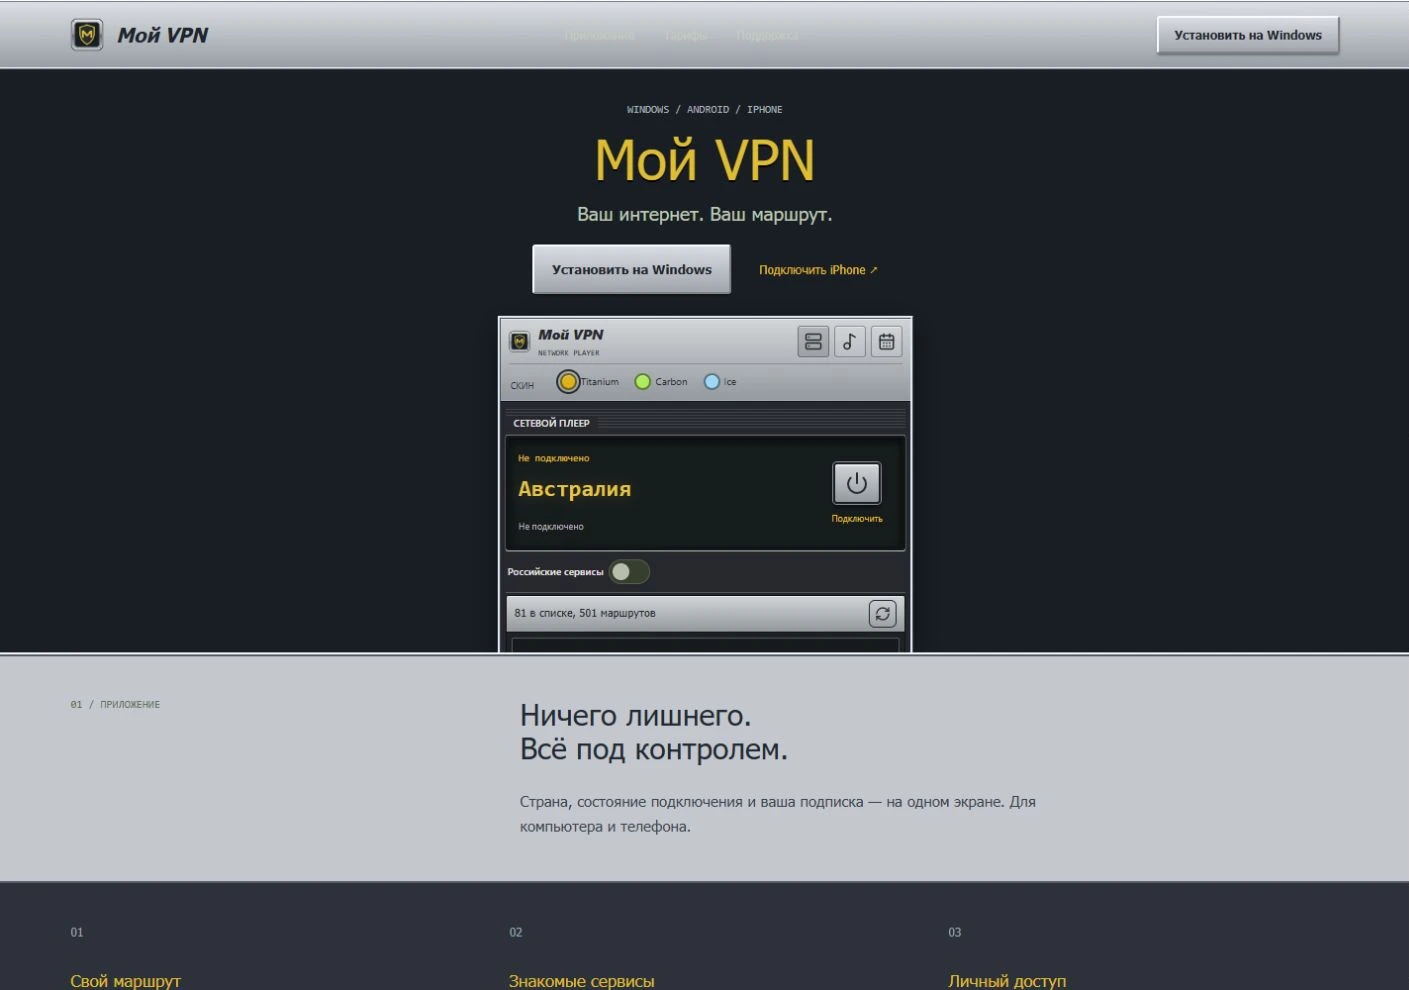Click the СЕТЕВОЙ ПЛЕЕР section title
The width and height of the screenshot is (1409, 990).
click(x=551, y=423)
